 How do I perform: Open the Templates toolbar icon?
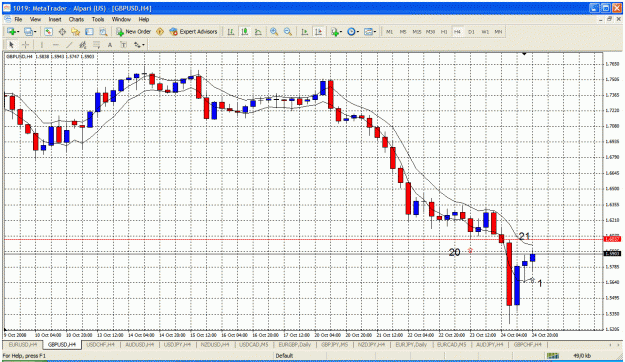(x=368, y=31)
